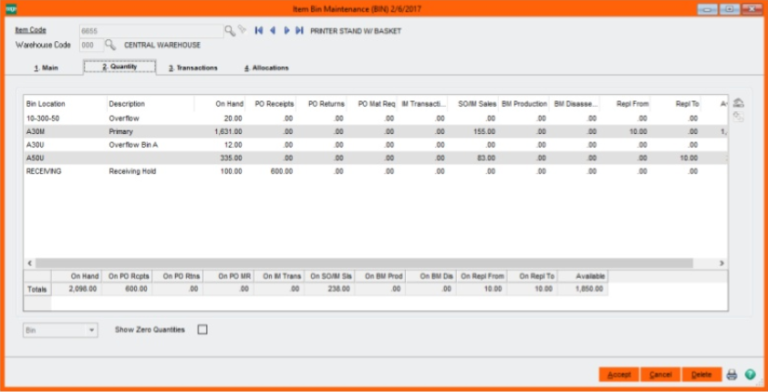The width and height of the screenshot is (768, 392).
Task: Click the Delete button
Action: [701, 374]
